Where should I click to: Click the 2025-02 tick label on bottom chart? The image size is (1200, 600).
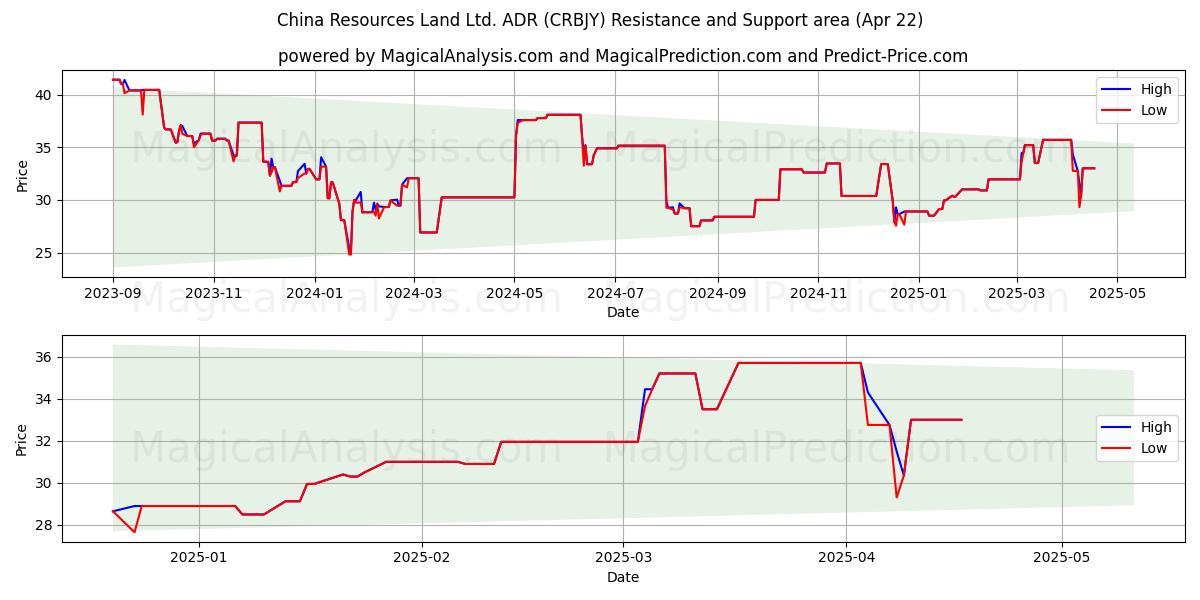[x=422, y=559]
